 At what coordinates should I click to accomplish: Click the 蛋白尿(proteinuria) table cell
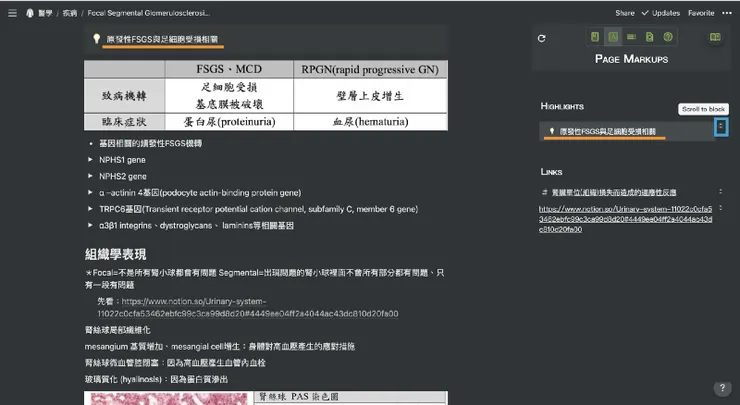229,122
